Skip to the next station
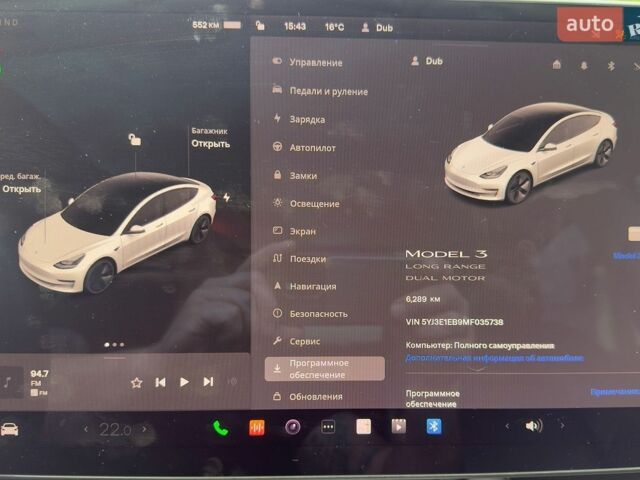The image size is (640, 480). click(x=208, y=382)
